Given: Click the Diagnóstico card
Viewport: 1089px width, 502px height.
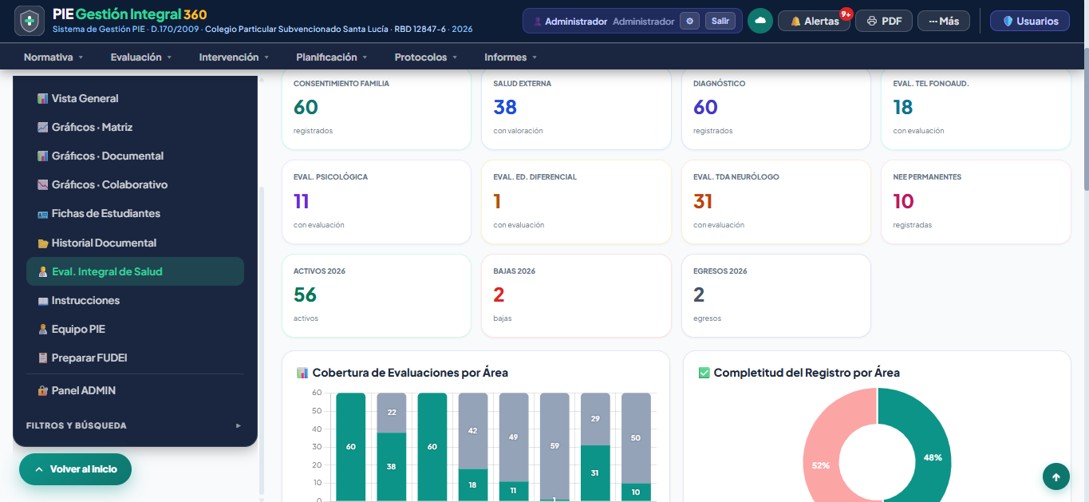Looking at the screenshot, I should click(x=776, y=109).
